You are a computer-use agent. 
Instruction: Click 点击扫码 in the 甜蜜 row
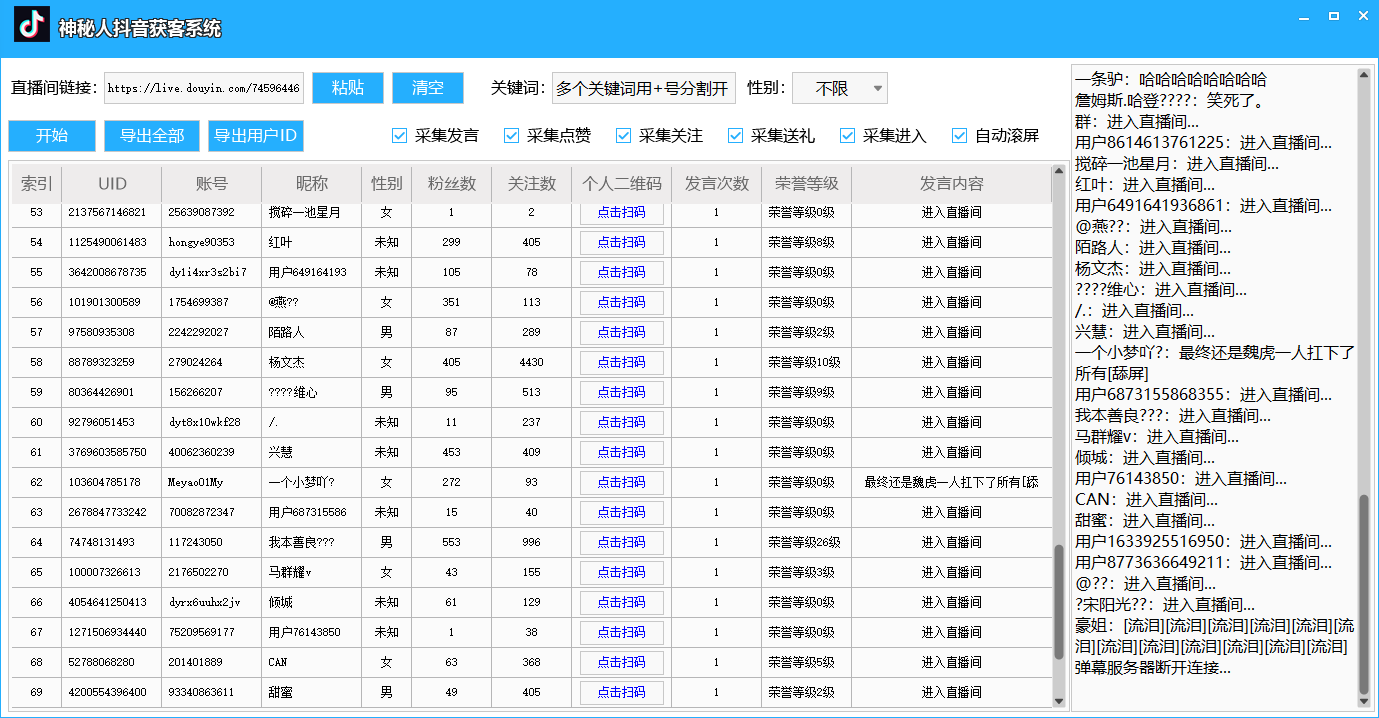(622, 692)
